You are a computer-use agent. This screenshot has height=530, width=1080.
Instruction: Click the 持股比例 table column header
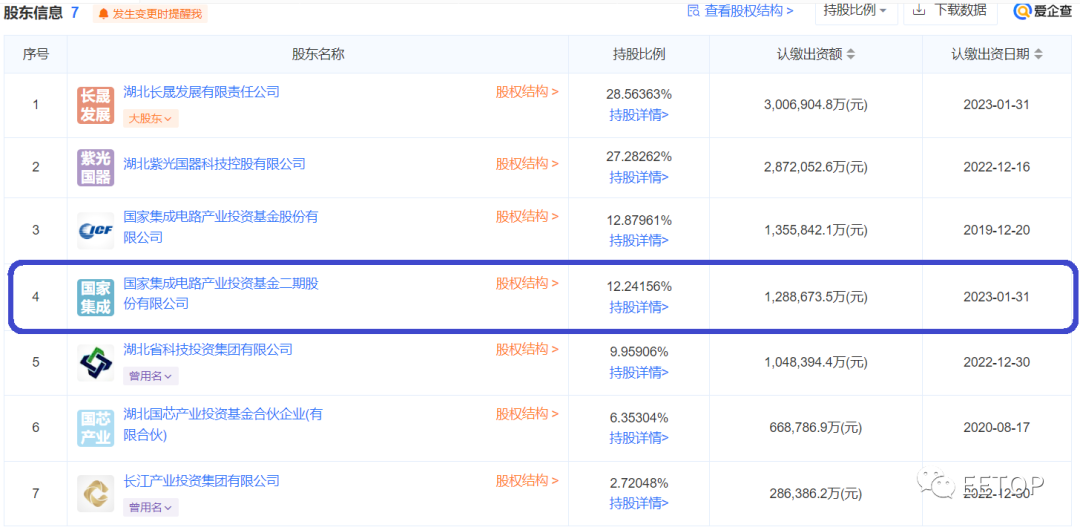(639, 54)
